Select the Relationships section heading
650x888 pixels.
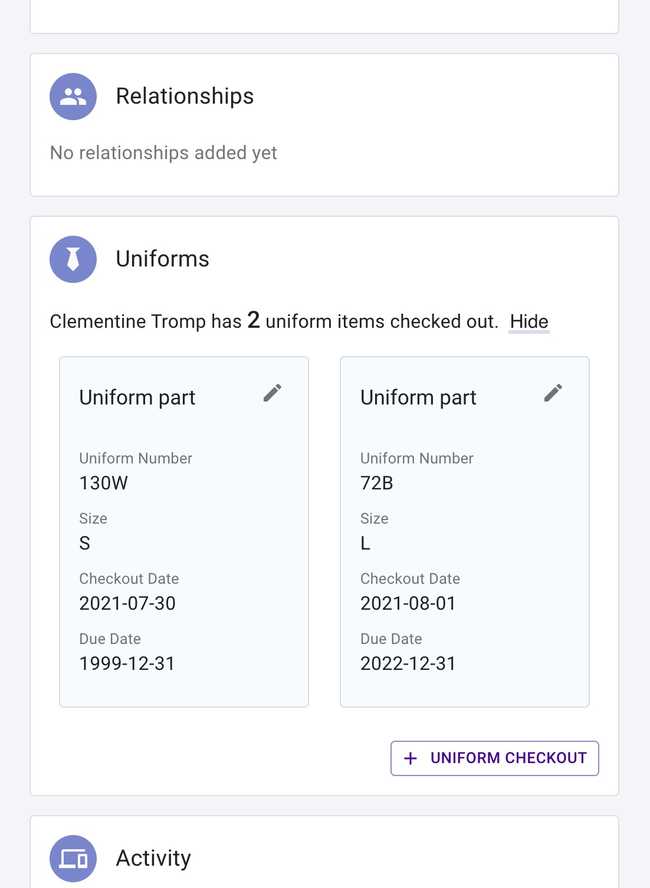(x=185, y=97)
